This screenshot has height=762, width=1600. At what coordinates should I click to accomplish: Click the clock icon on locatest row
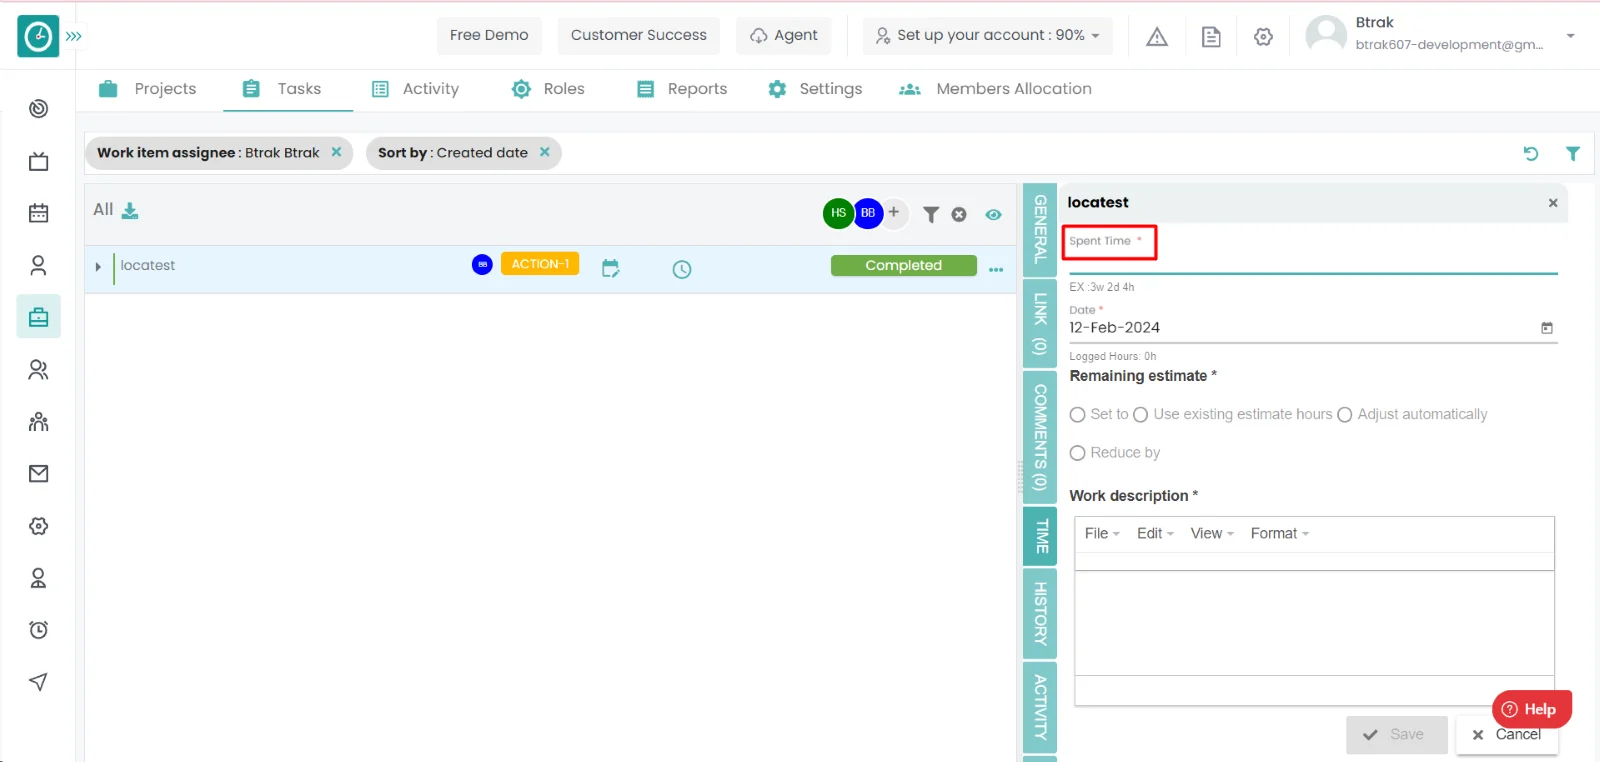(x=682, y=269)
